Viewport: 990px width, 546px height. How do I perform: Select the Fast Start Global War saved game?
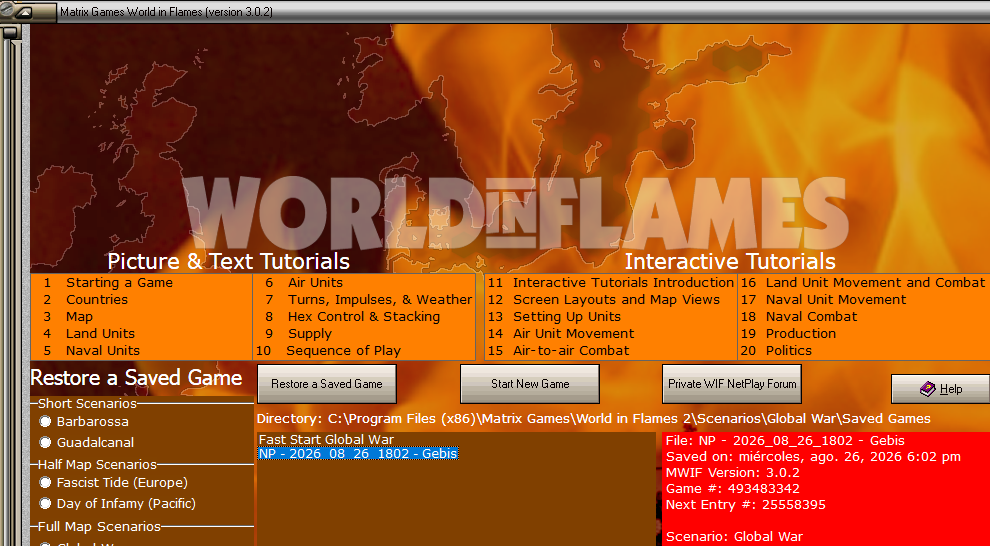326,440
